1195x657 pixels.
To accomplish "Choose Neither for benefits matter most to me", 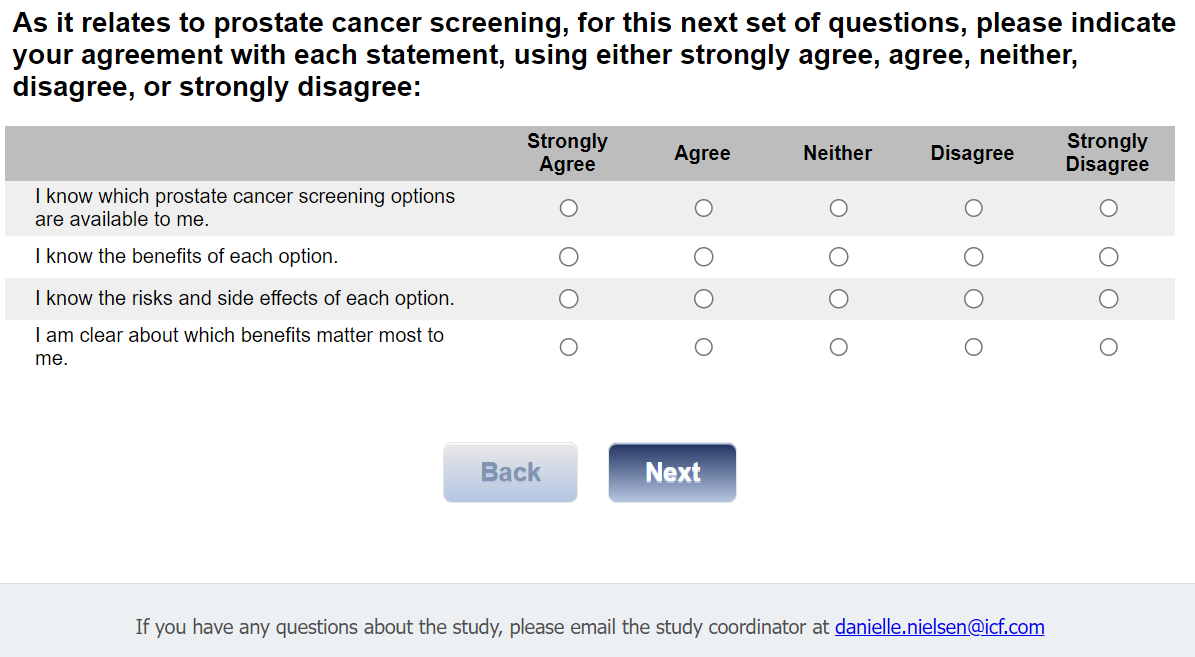I will (x=838, y=347).
